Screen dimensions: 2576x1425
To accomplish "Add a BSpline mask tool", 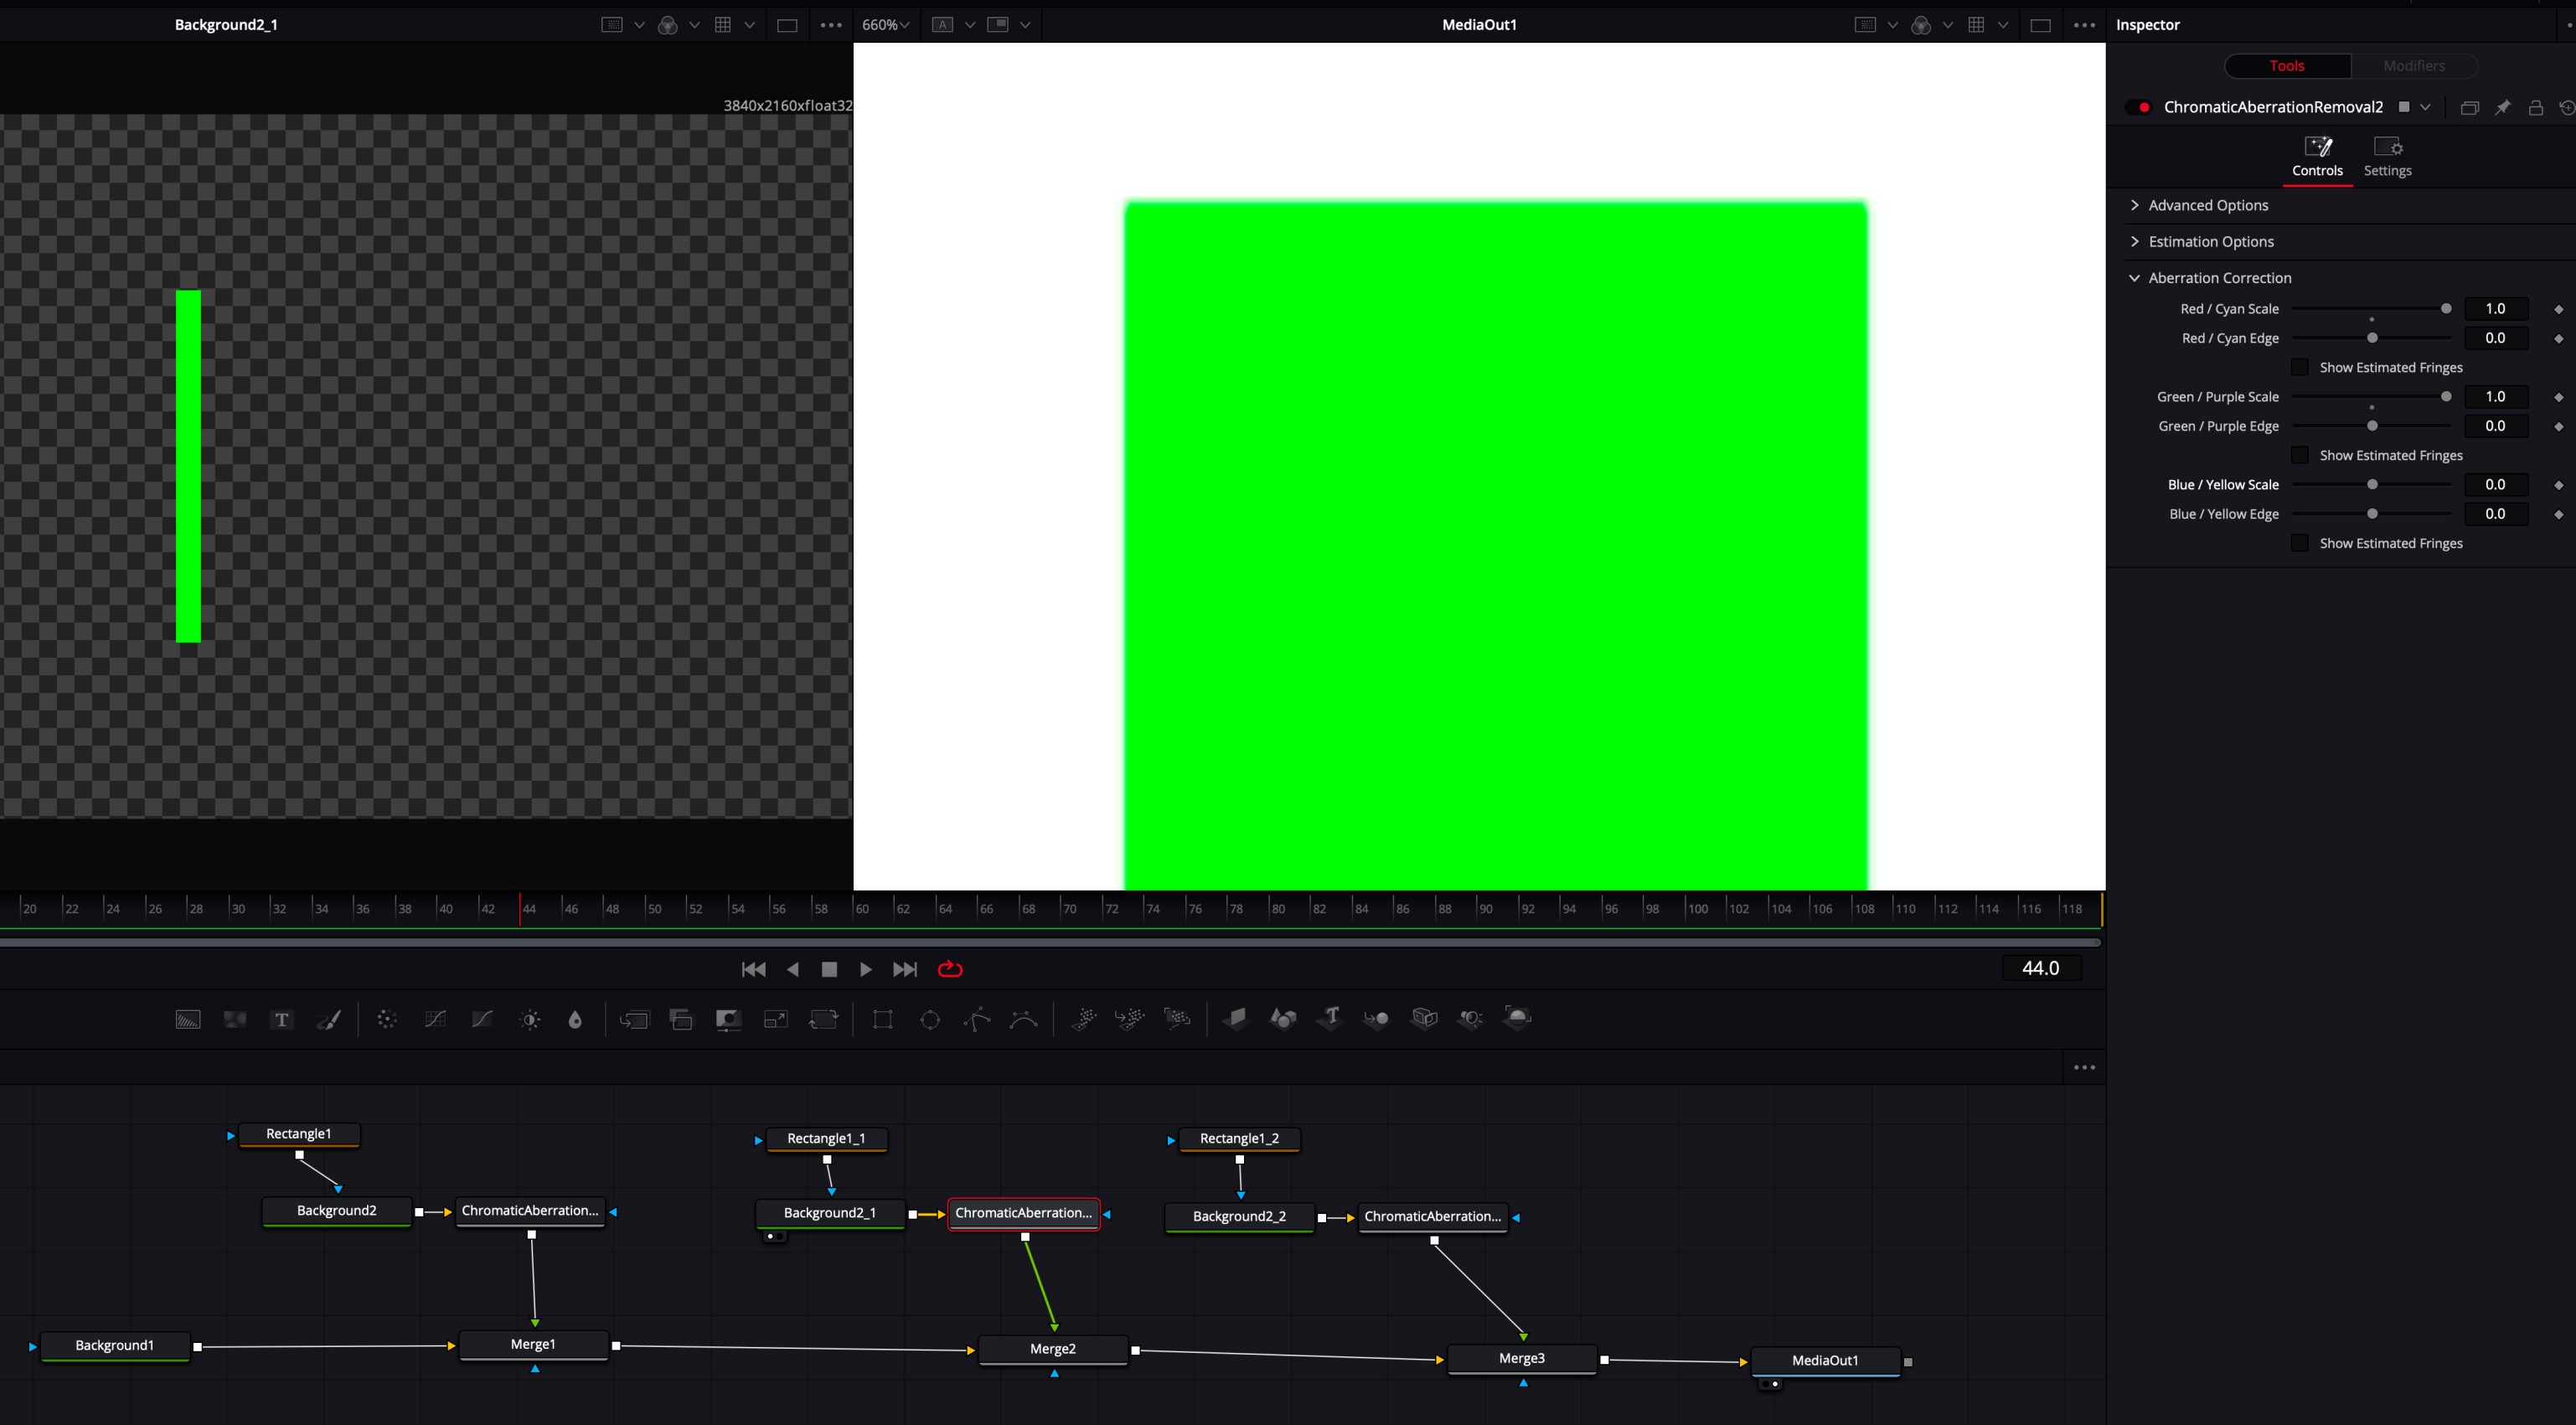I will [1023, 1019].
